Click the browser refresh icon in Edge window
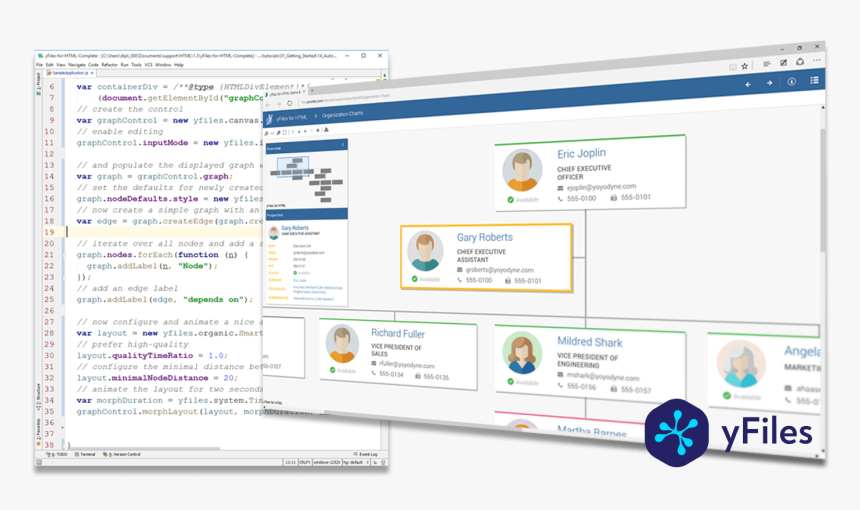The width and height of the screenshot is (860, 510). point(290,103)
